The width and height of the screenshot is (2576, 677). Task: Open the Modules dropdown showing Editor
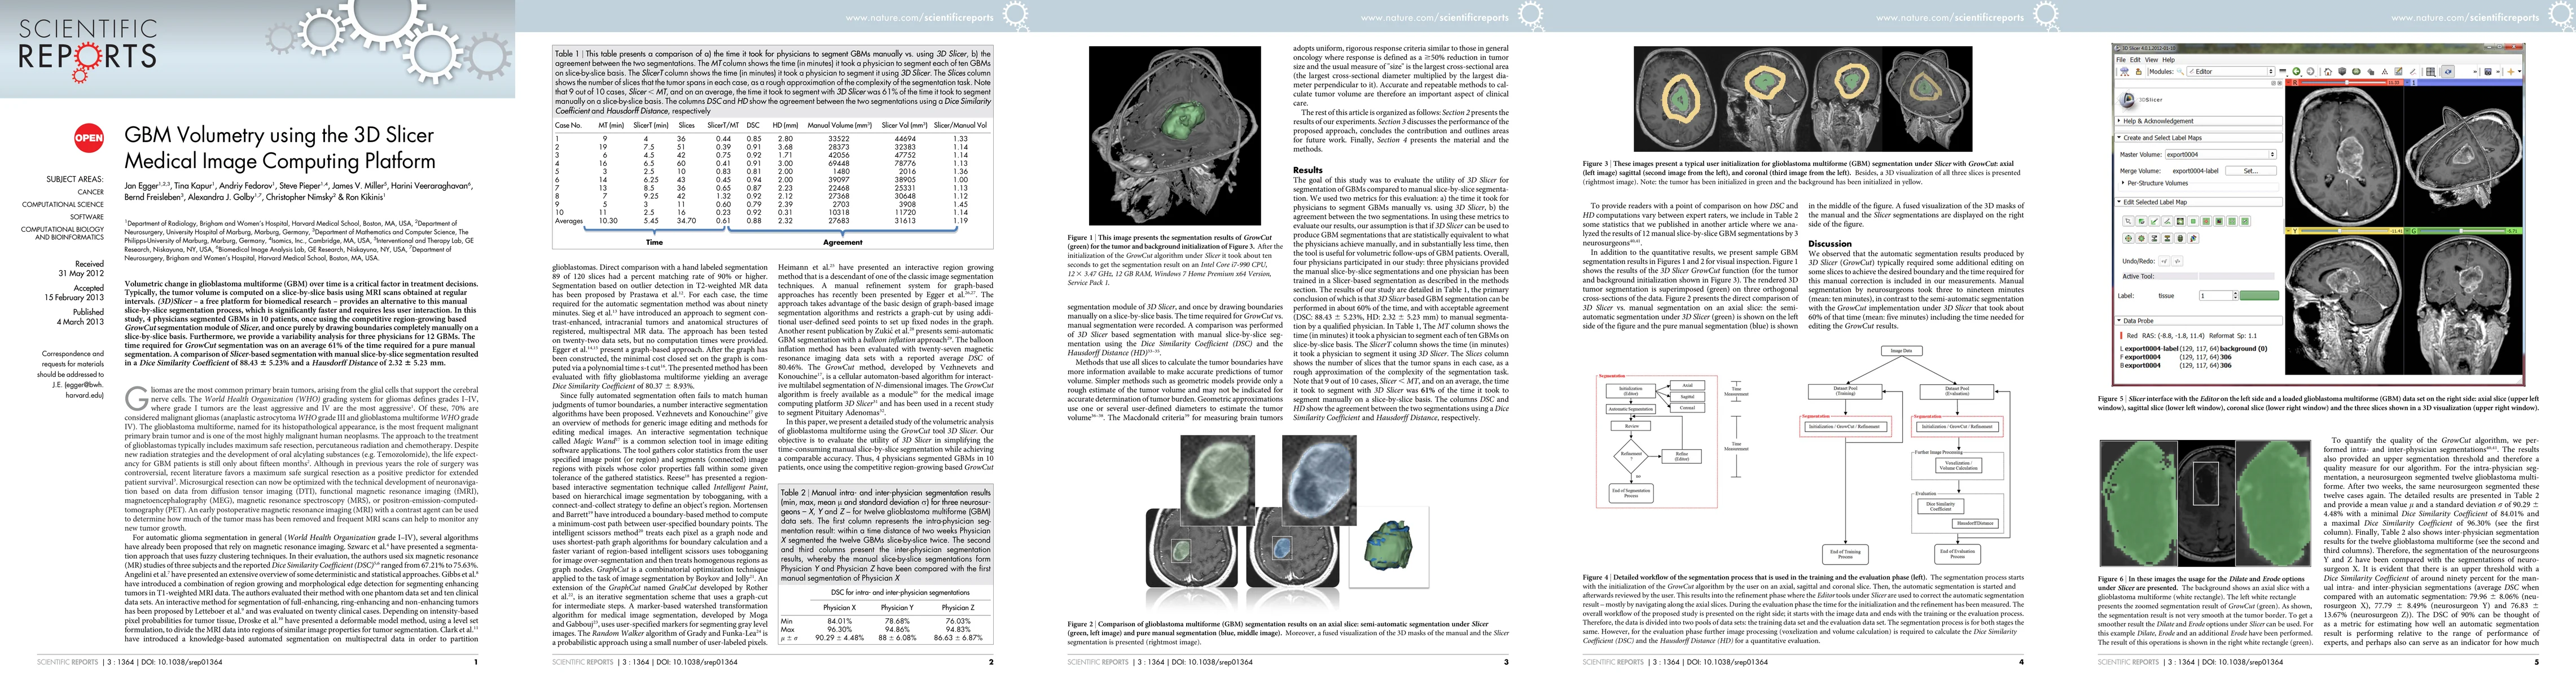point(2231,72)
